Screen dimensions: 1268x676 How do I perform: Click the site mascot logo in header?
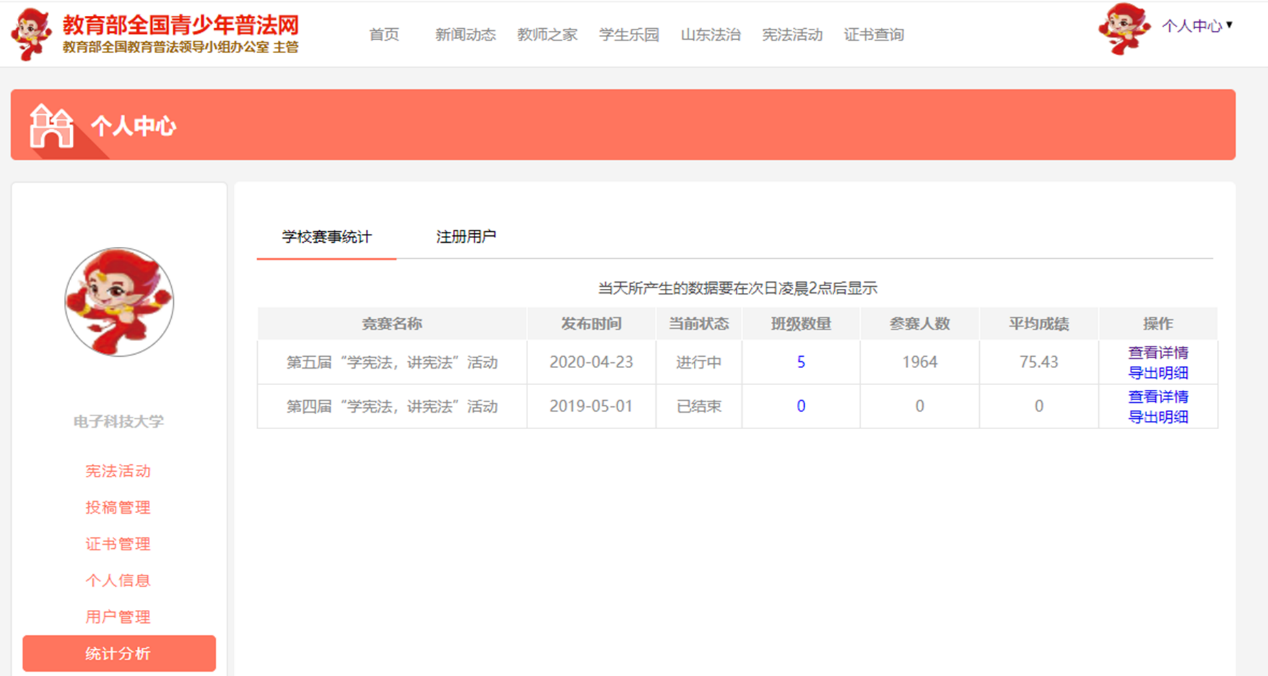pos(31,34)
